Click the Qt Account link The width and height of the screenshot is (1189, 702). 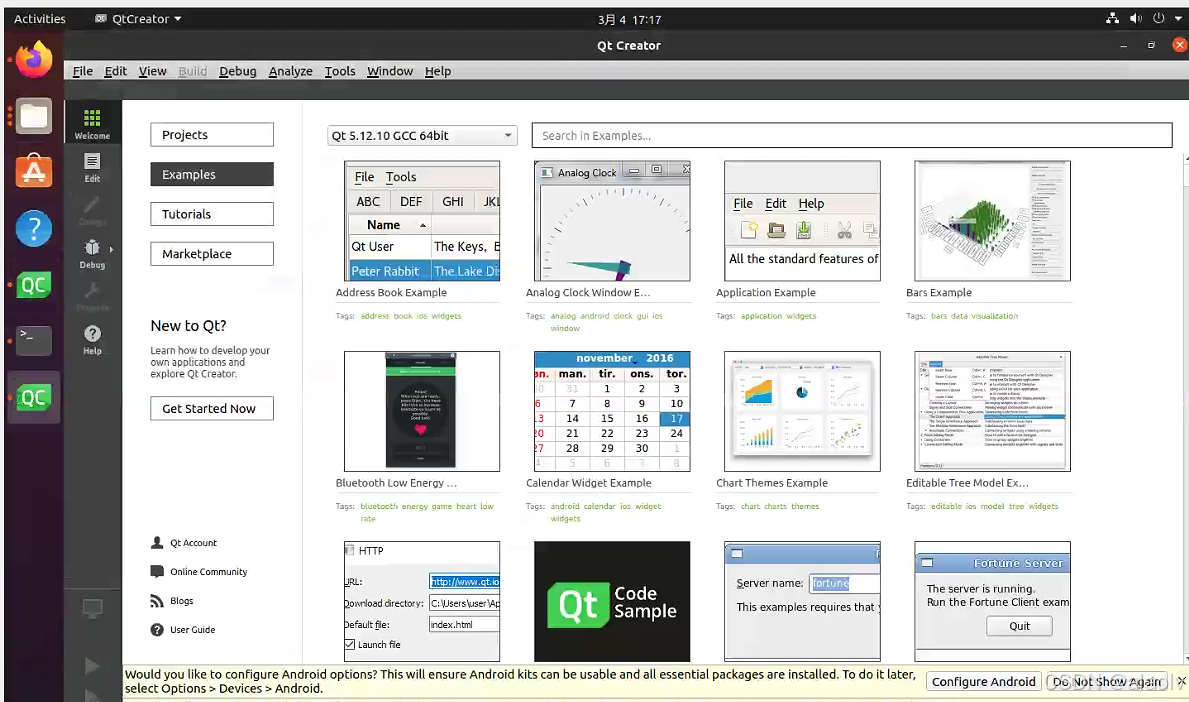point(193,543)
